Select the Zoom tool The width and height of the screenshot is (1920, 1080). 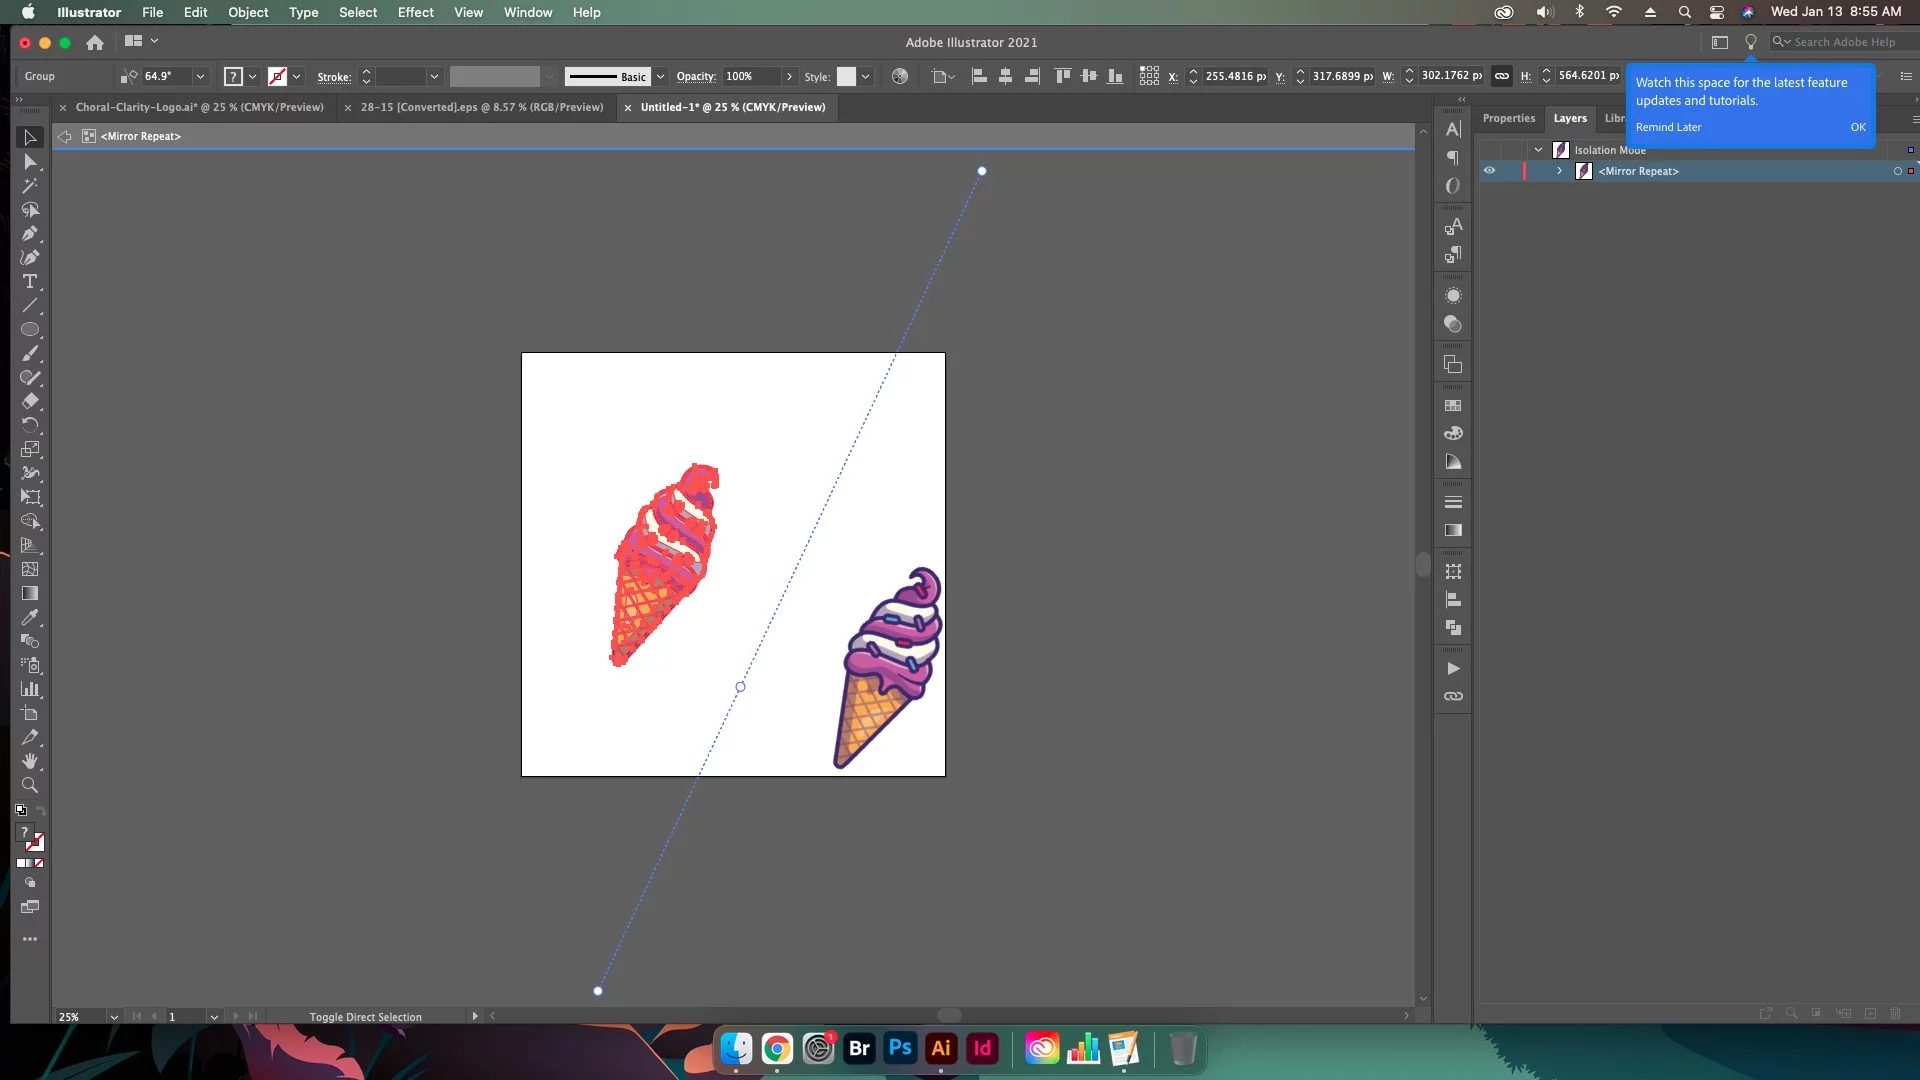29,786
